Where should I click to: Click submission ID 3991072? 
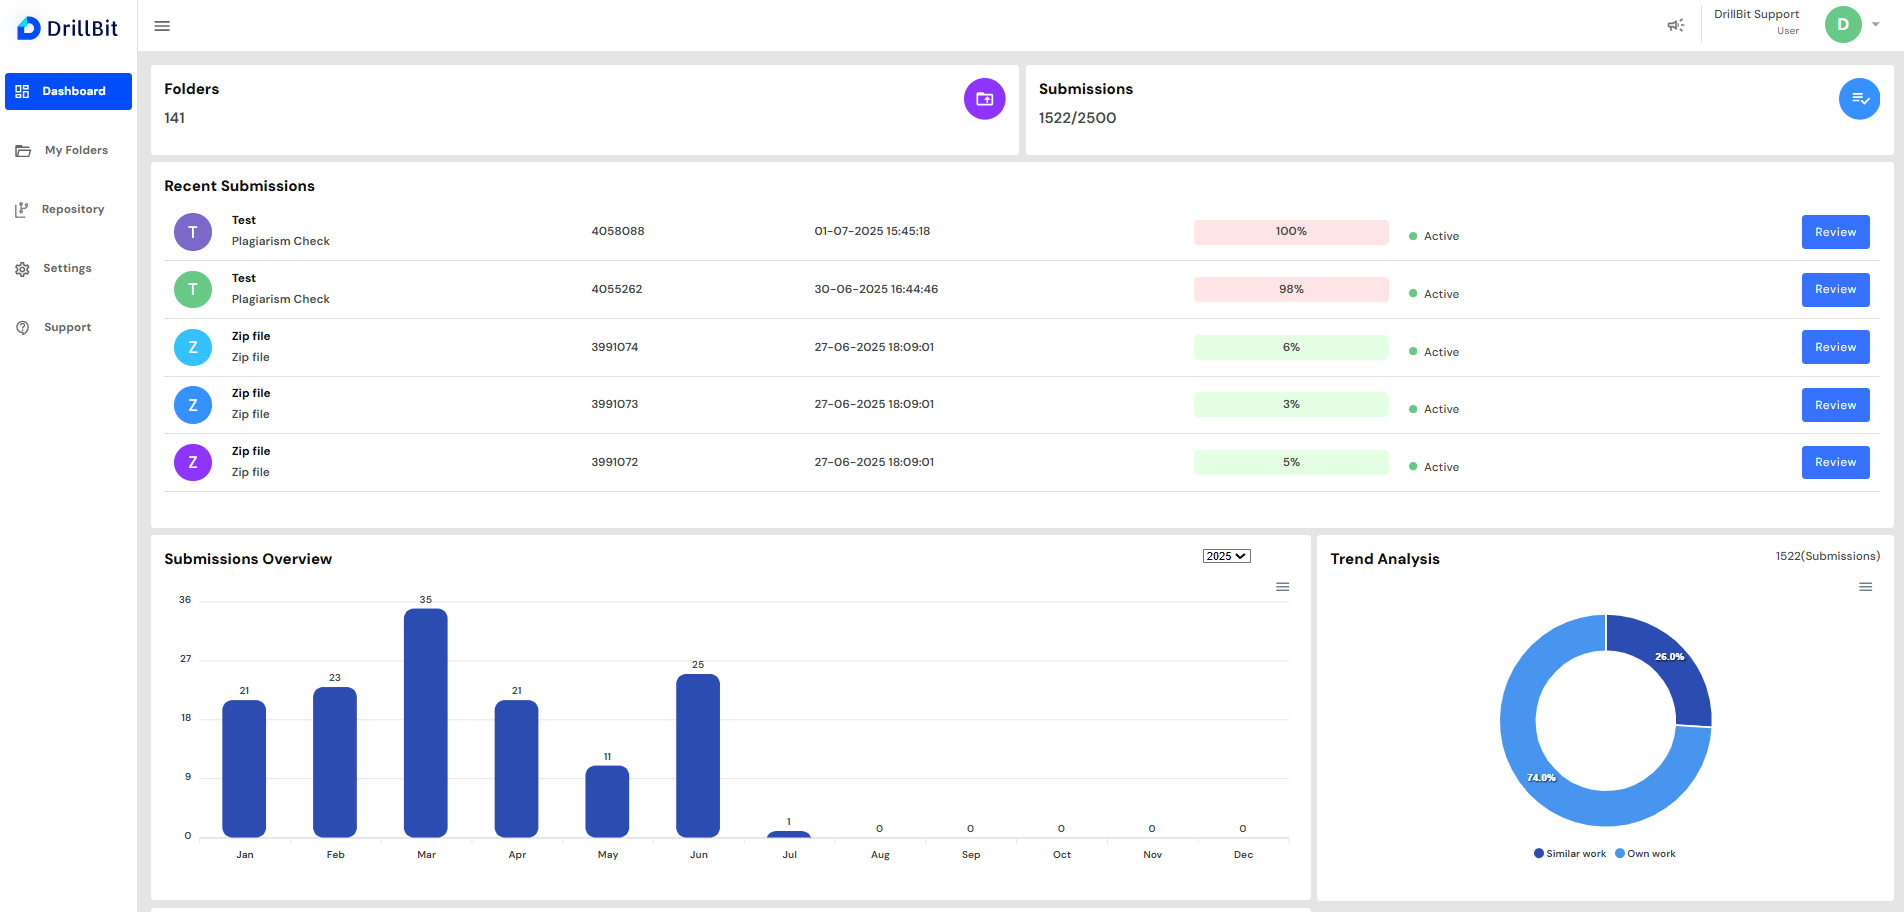[615, 462]
